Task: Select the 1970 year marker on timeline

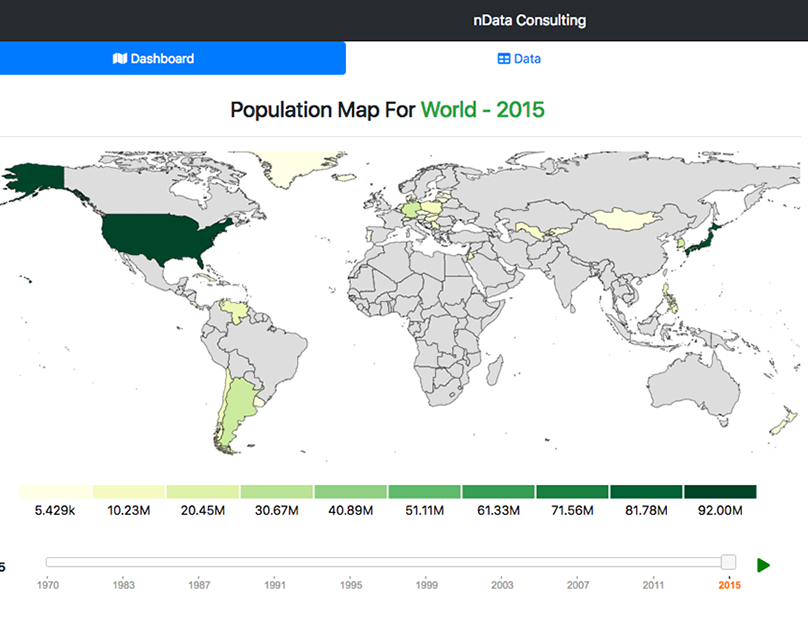Action: point(49,585)
